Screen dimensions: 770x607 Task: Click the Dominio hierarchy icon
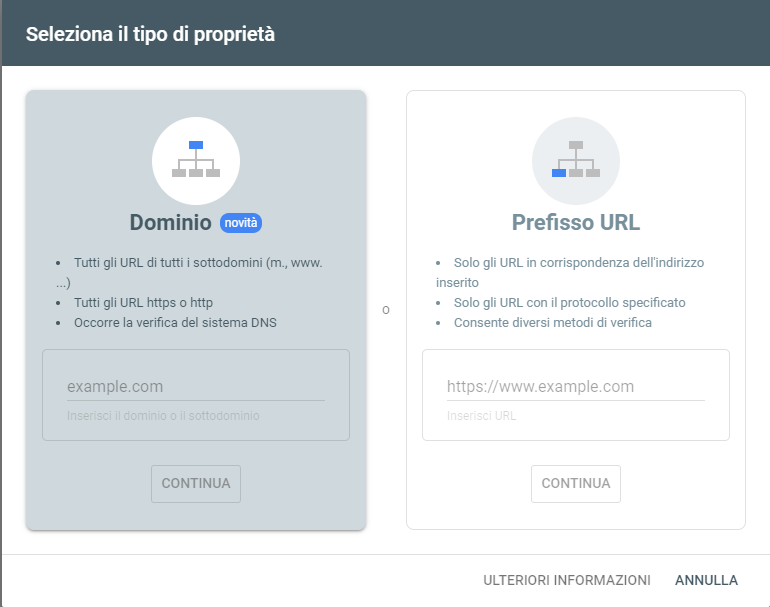coord(196,160)
